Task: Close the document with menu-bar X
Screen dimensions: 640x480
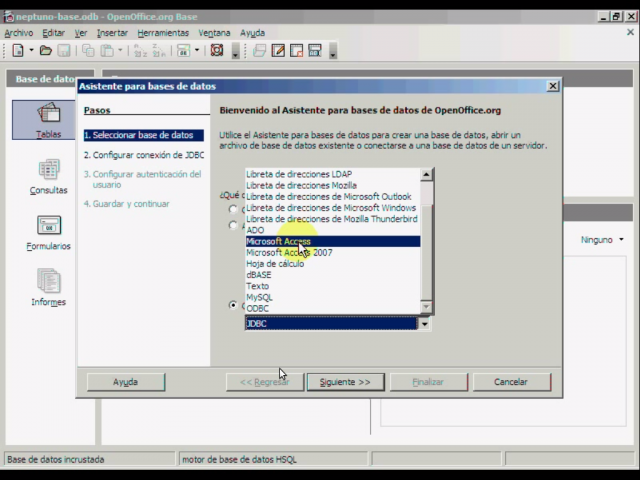Action: point(630,33)
